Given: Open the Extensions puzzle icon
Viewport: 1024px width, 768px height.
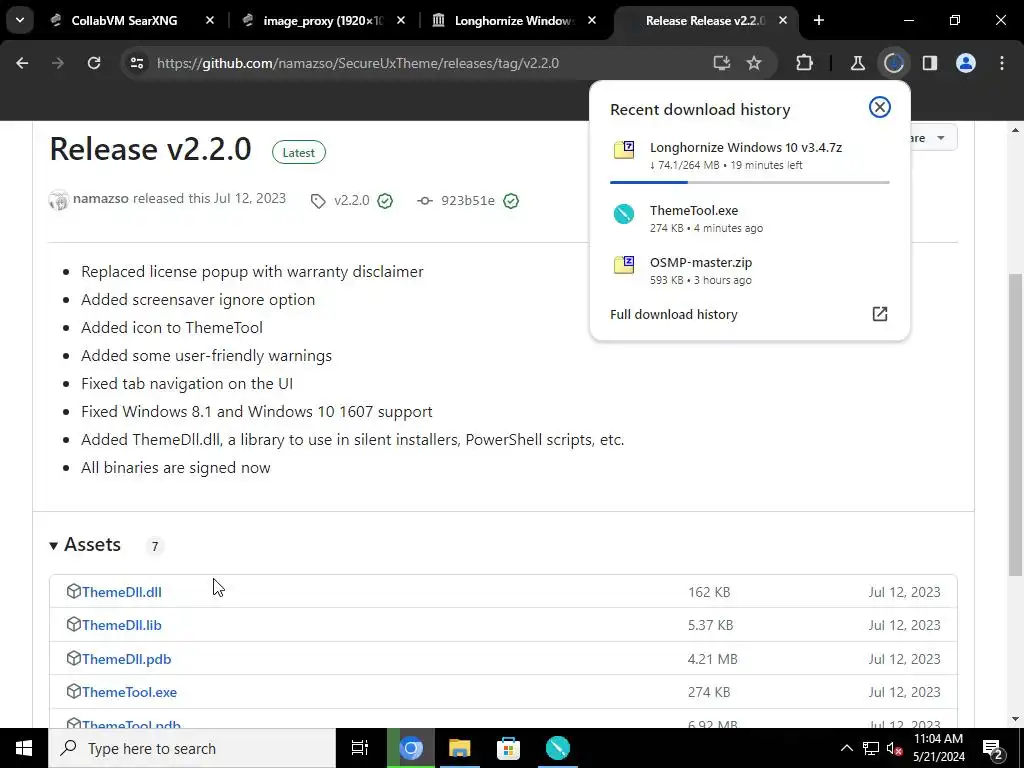Looking at the screenshot, I should pyautogui.click(x=805, y=63).
